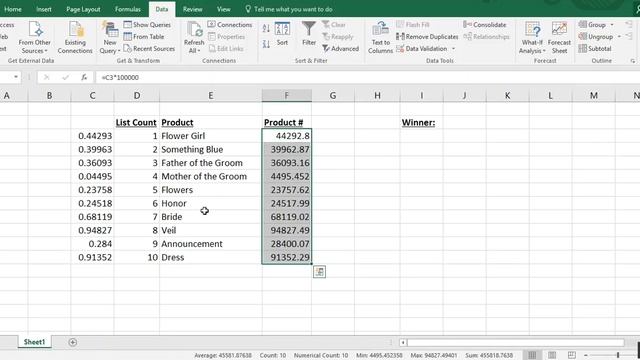The height and width of the screenshot is (360, 640).
Task: Open the Name Box dropdown
Action: point(16,77)
